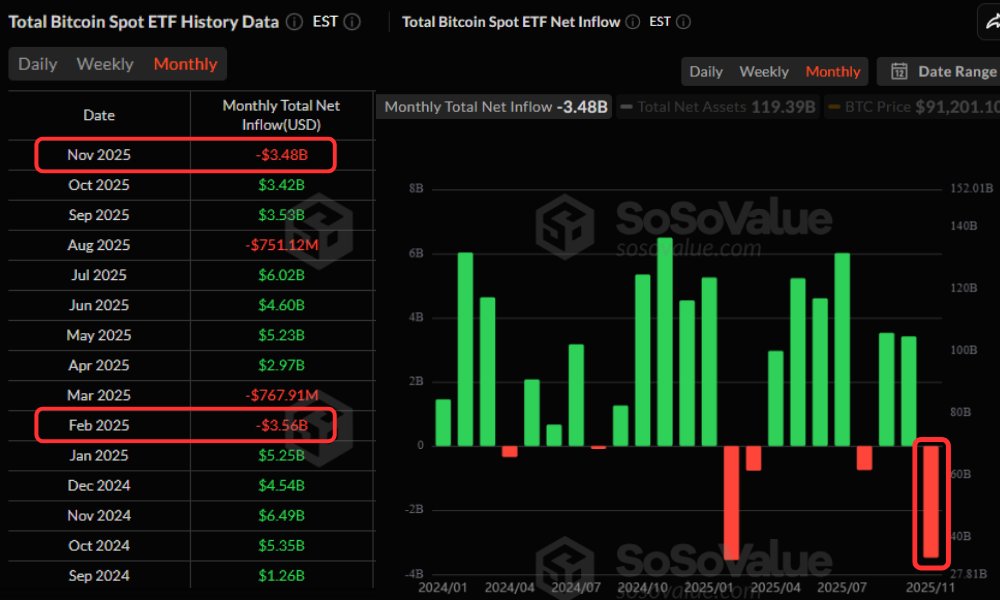This screenshot has width=1000, height=600.
Task: Open the Date Range selector
Action: coord(945,71)
